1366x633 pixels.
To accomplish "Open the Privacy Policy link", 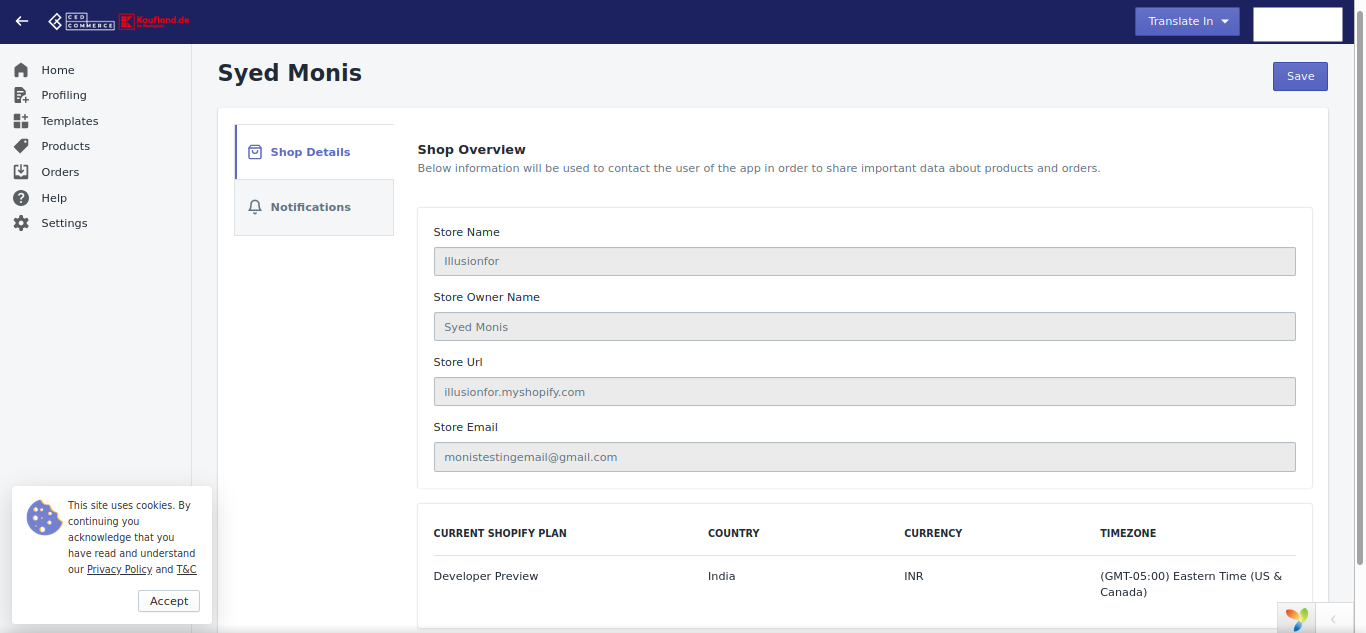I will click(x=119, y=569).
